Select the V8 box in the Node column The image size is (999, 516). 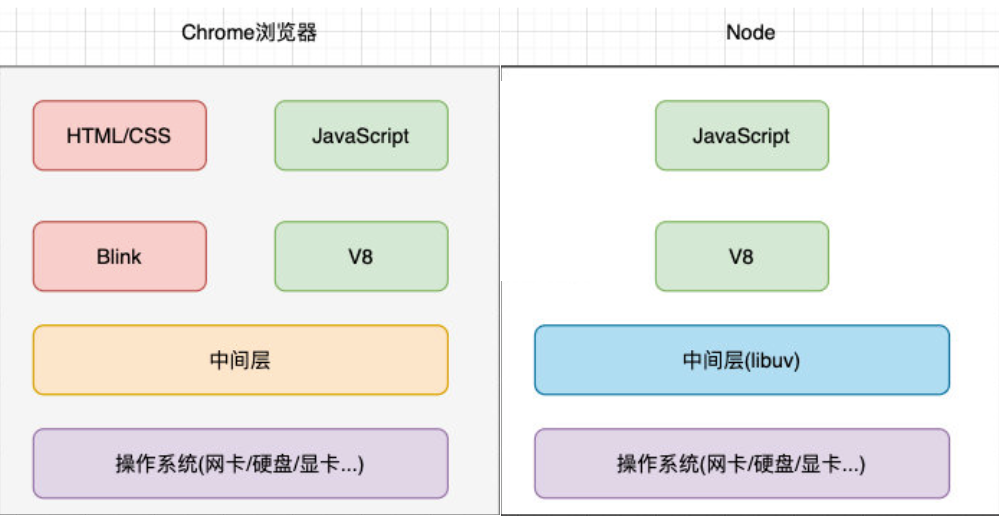tap(741, 256)
